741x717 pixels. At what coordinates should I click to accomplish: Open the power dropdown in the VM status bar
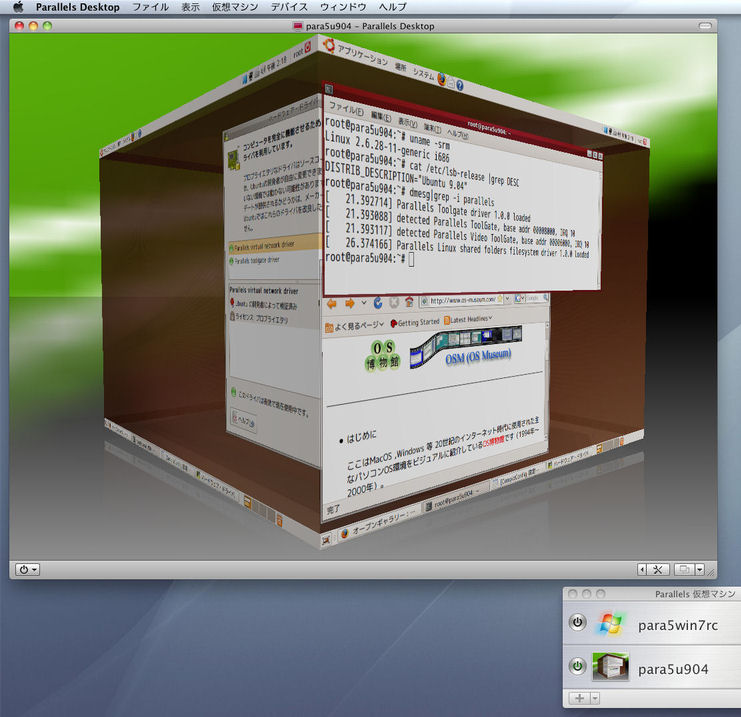click(27, 570)
